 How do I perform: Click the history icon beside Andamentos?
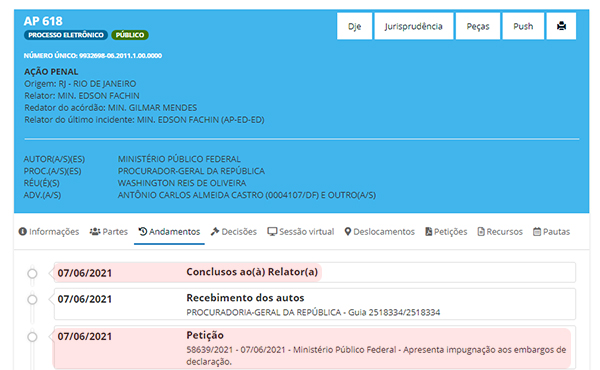[x=143, y=231]
